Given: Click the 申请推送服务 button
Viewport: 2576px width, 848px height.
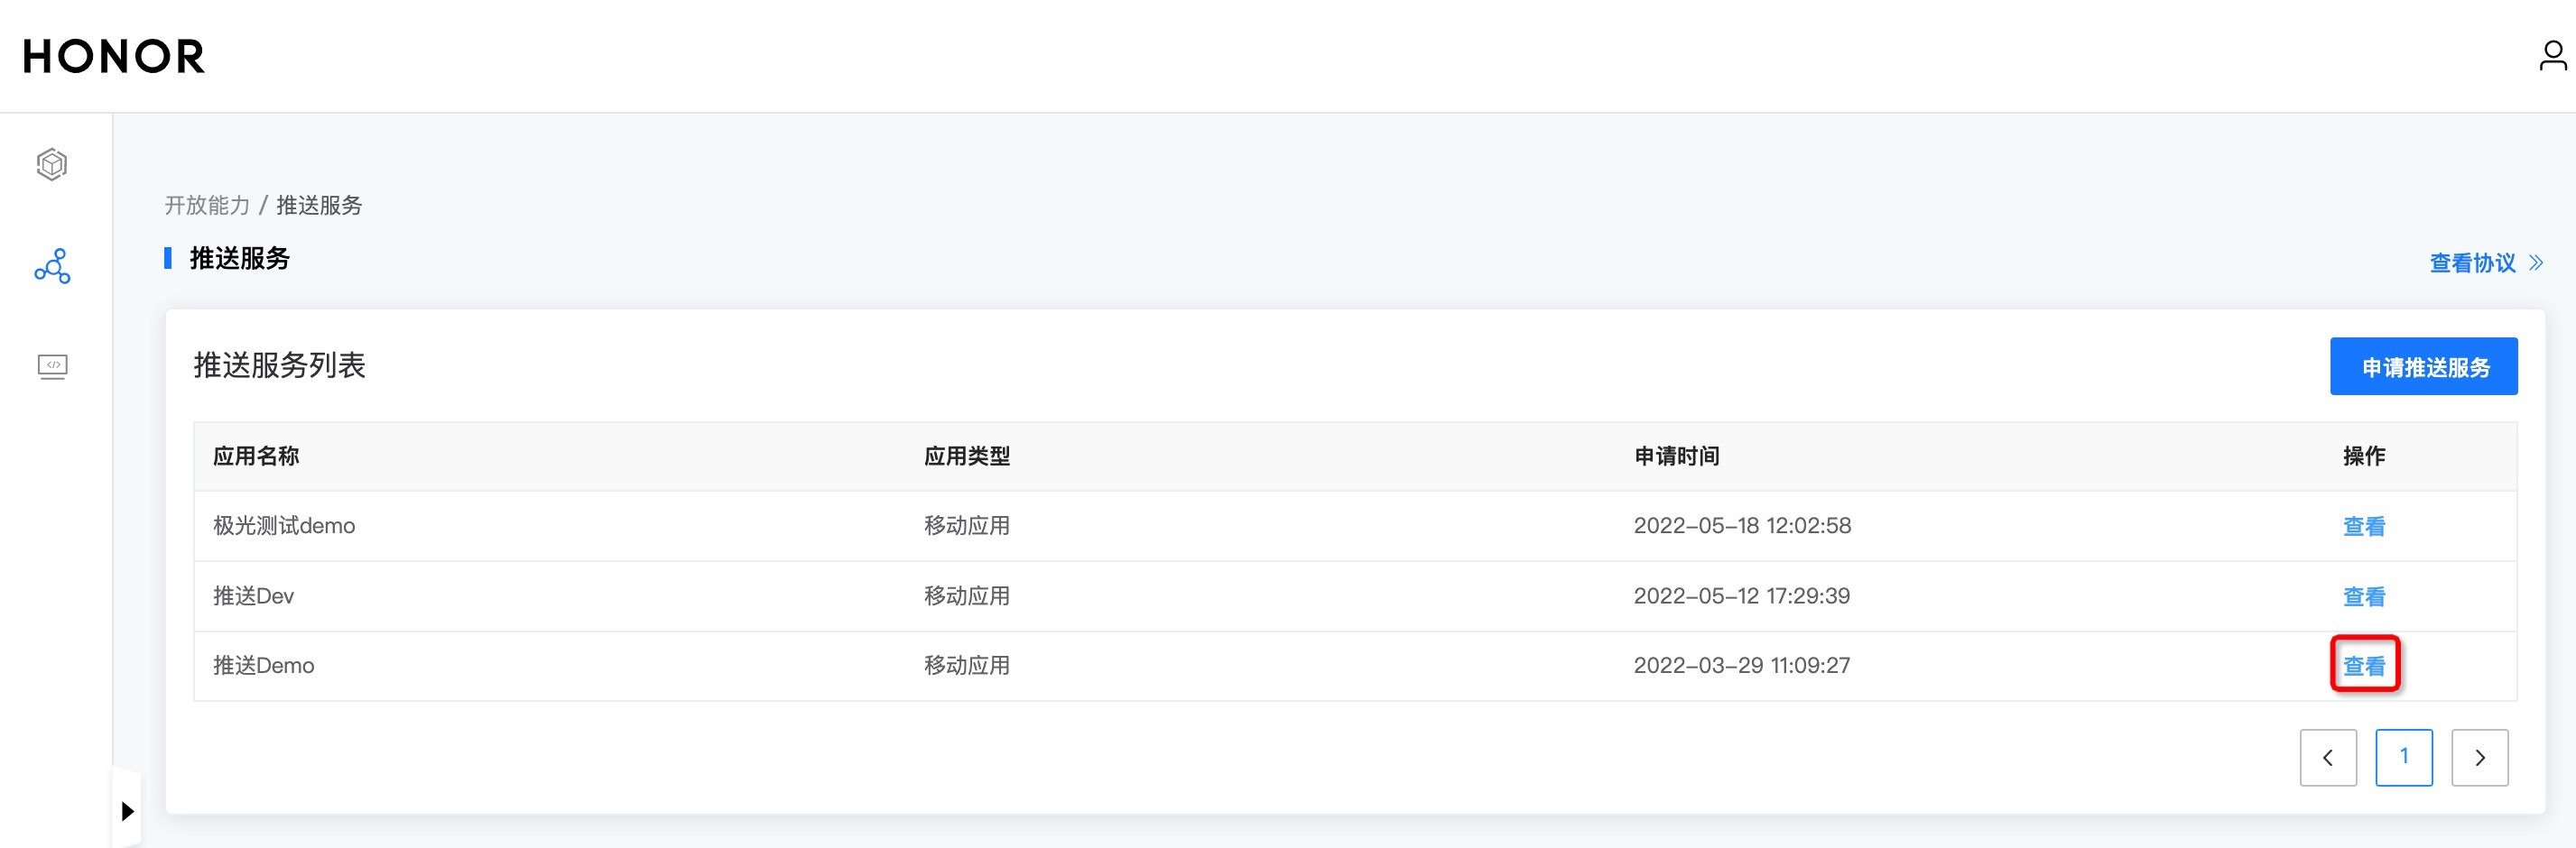Looking at the screenshot, I should coord(2423,367).
